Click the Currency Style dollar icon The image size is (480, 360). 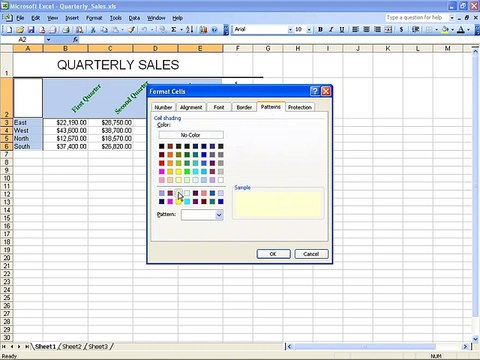point(401,30)
